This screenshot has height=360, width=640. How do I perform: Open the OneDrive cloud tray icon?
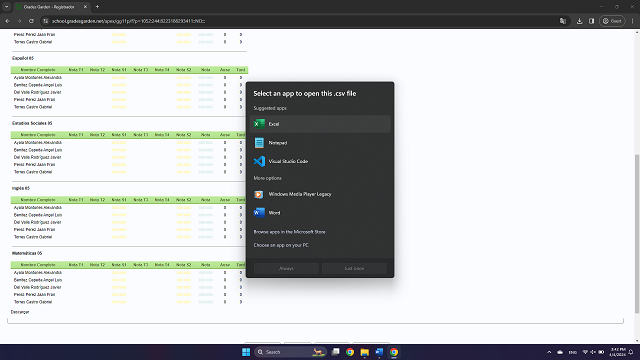point(560,352)
